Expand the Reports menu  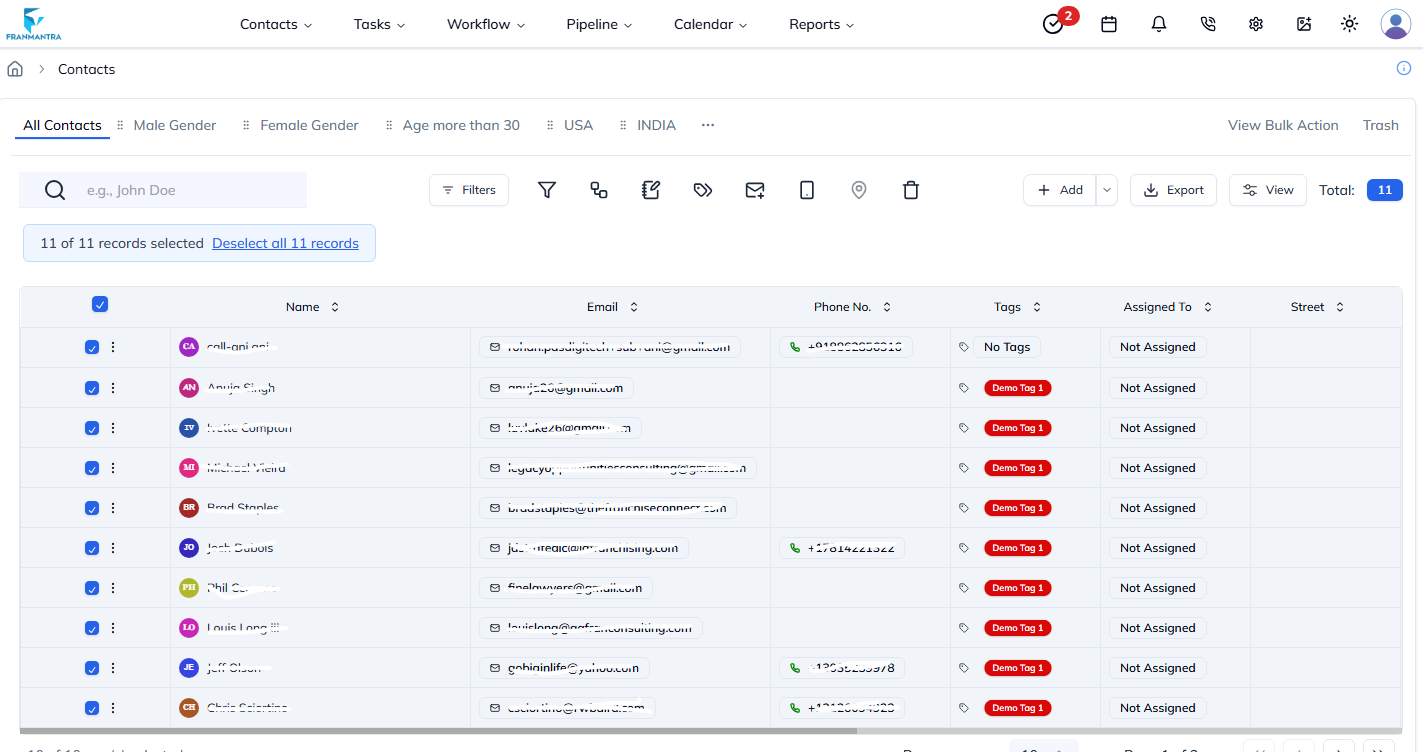point(821,24)
